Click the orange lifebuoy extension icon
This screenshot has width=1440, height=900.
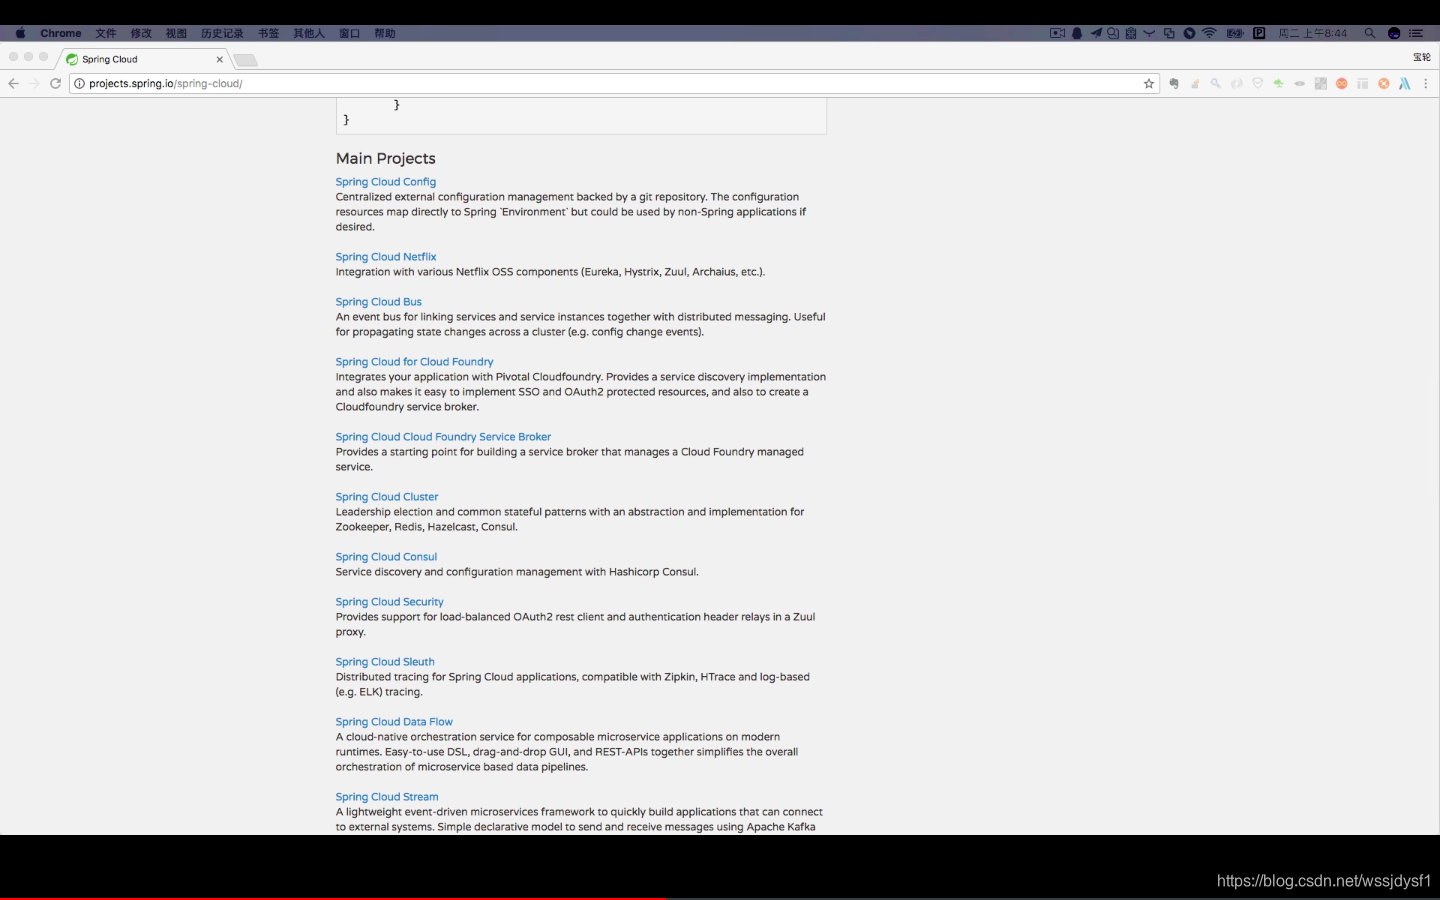(x=1384, y=84)
